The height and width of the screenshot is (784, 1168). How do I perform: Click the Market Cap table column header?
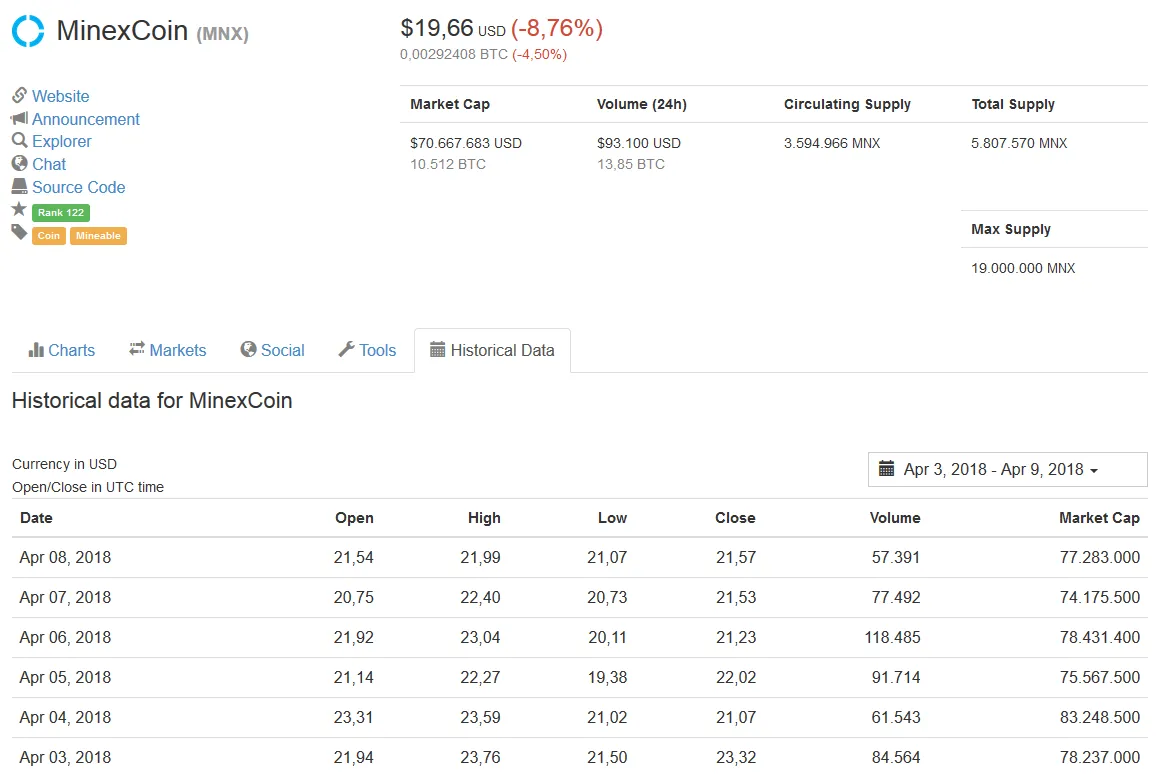click(x=1099, y=518)
